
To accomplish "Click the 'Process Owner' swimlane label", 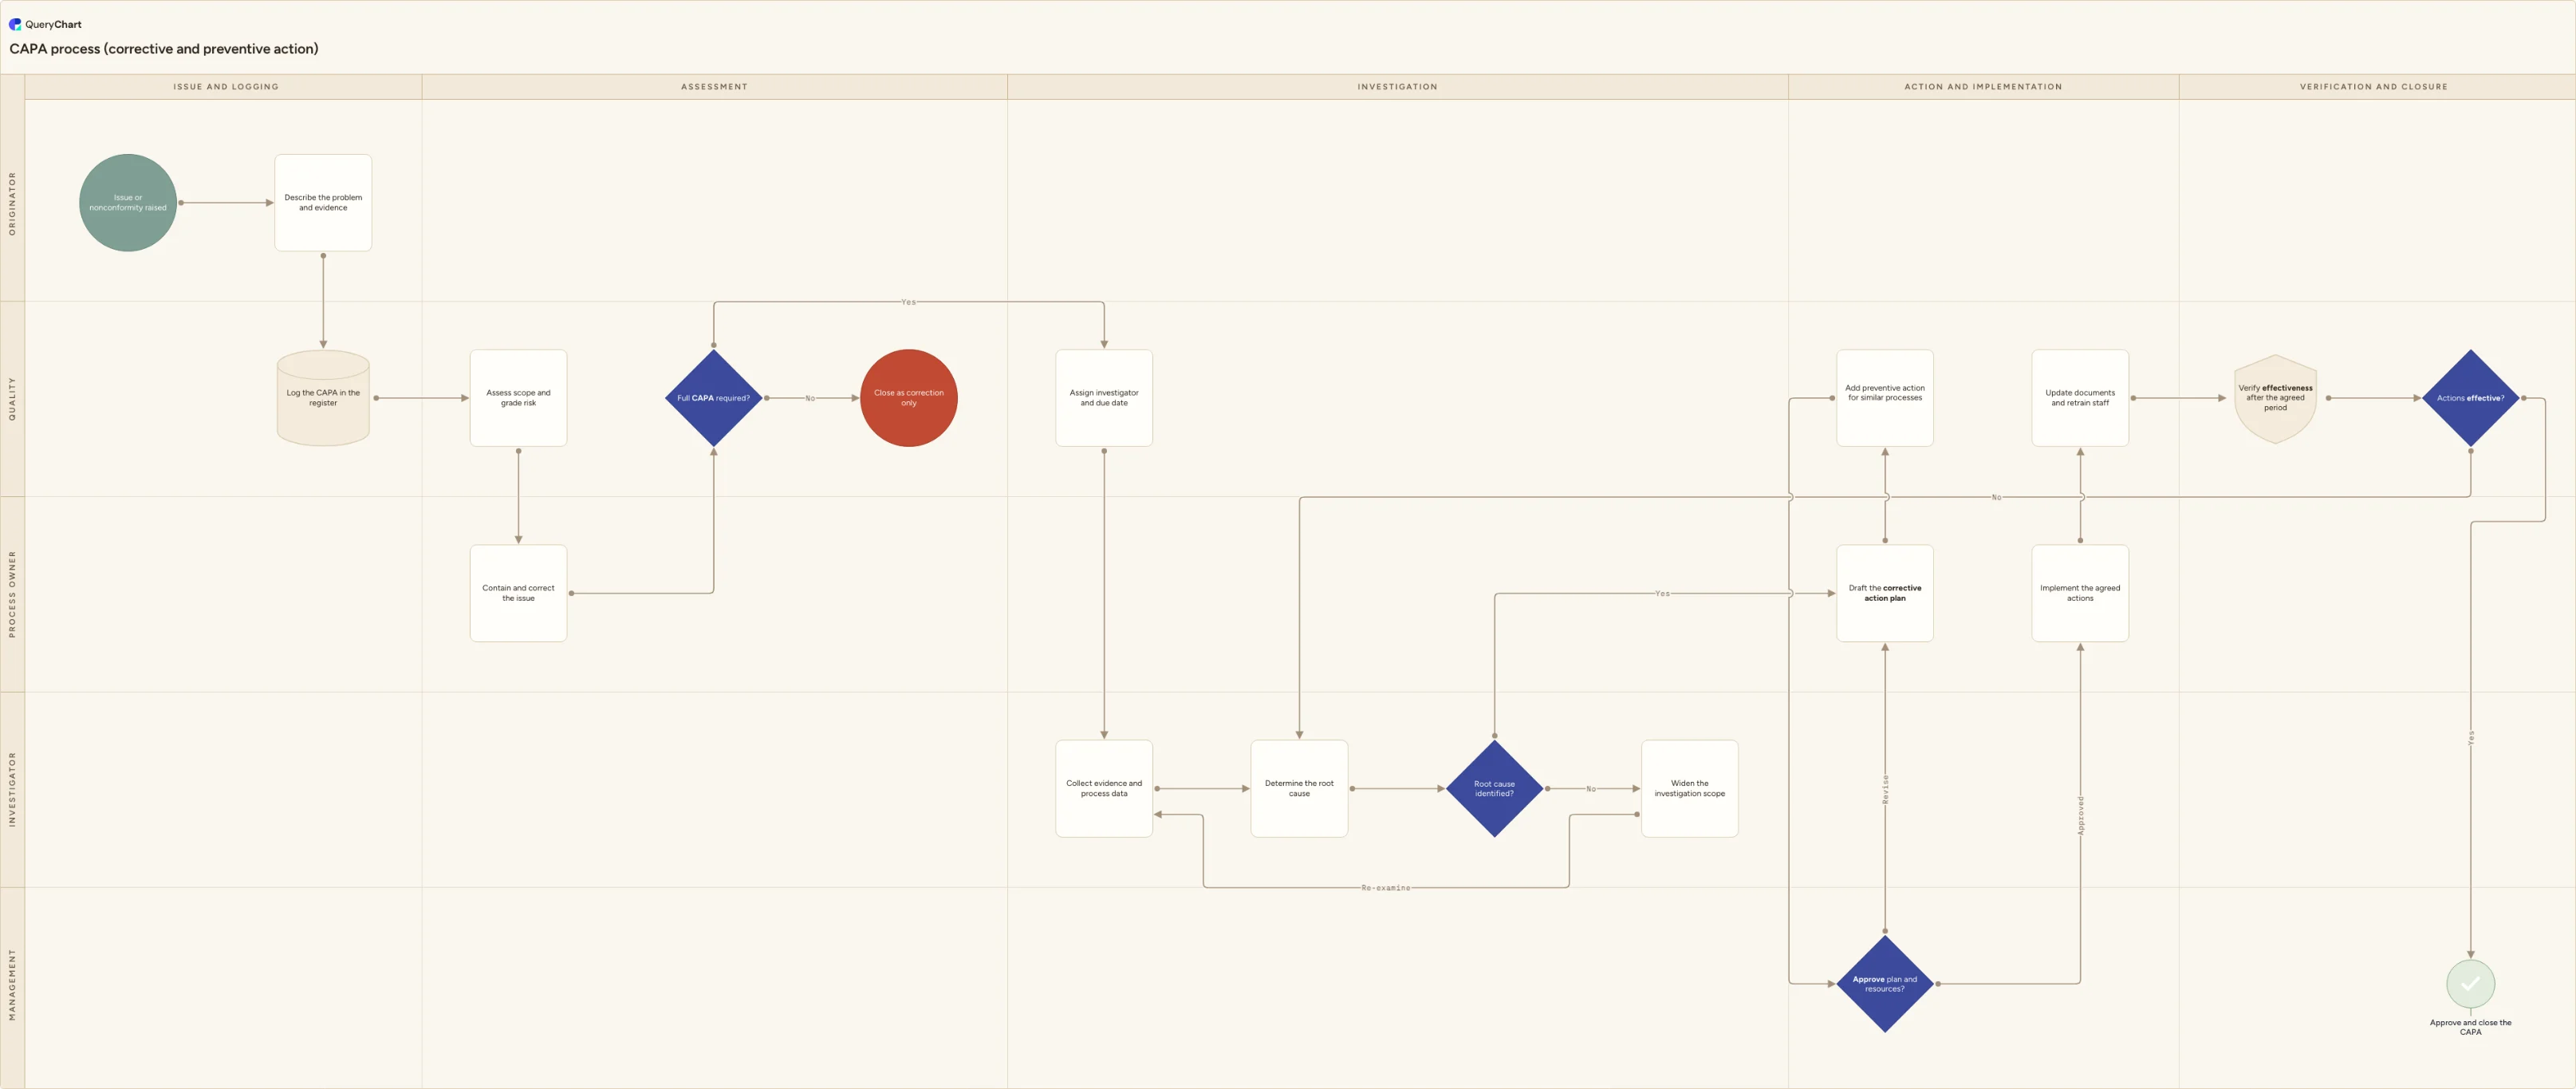I will pos(12,594).
